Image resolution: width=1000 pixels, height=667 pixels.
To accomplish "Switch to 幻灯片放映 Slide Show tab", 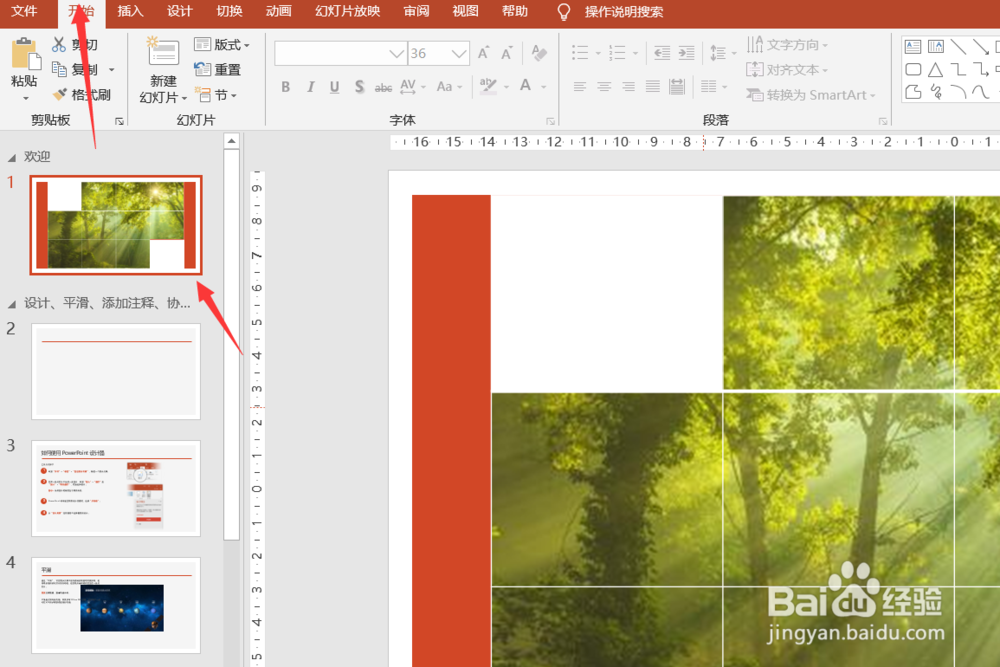I will point(348,11).
